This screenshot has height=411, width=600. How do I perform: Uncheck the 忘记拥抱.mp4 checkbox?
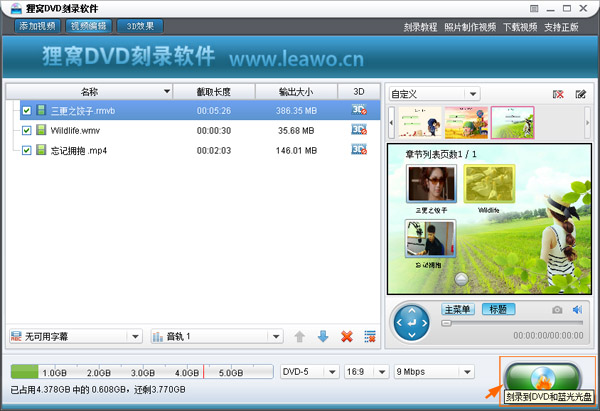[26, 150]
